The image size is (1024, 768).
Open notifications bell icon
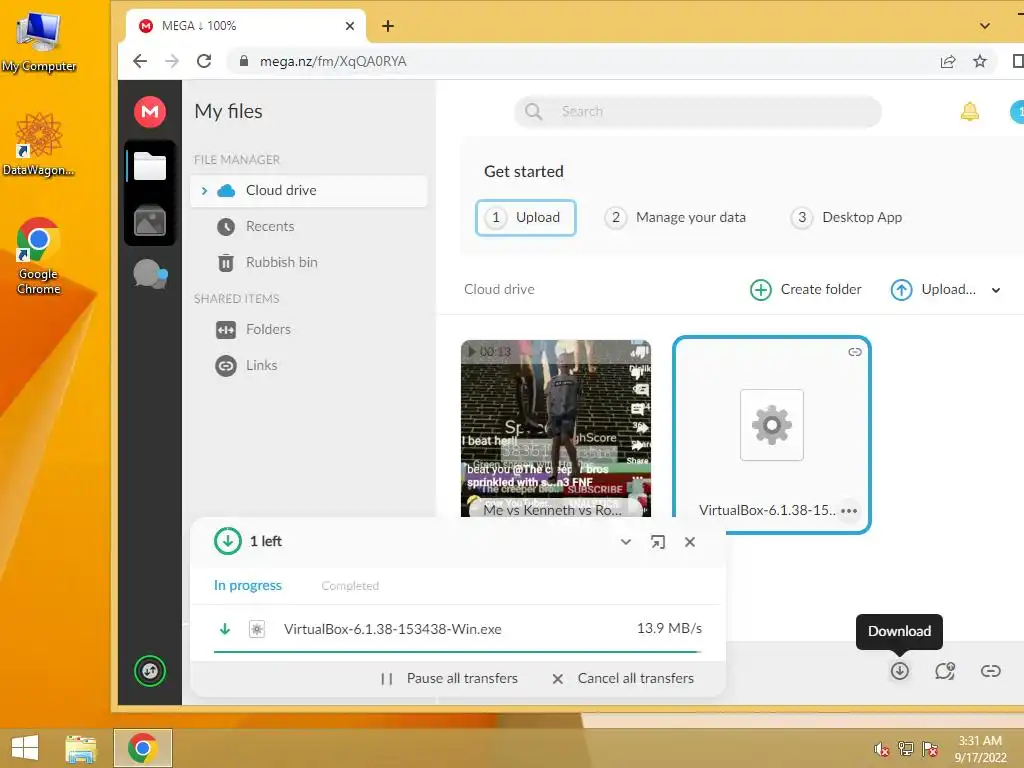970,112
